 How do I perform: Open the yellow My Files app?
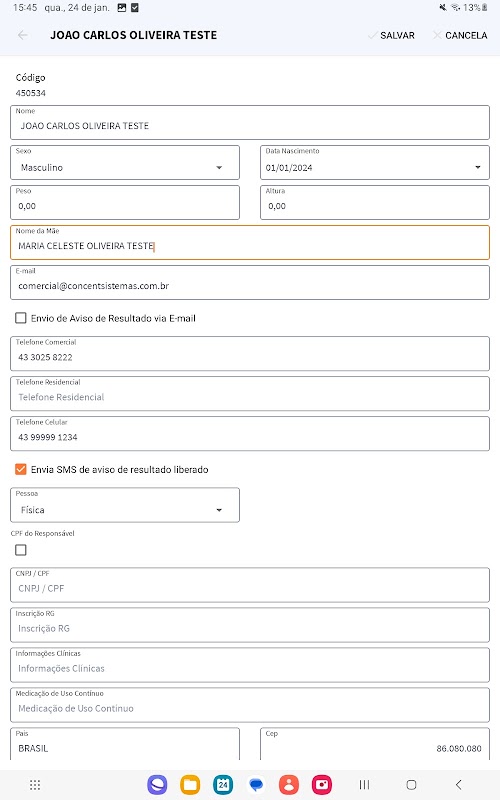[190, 785]
